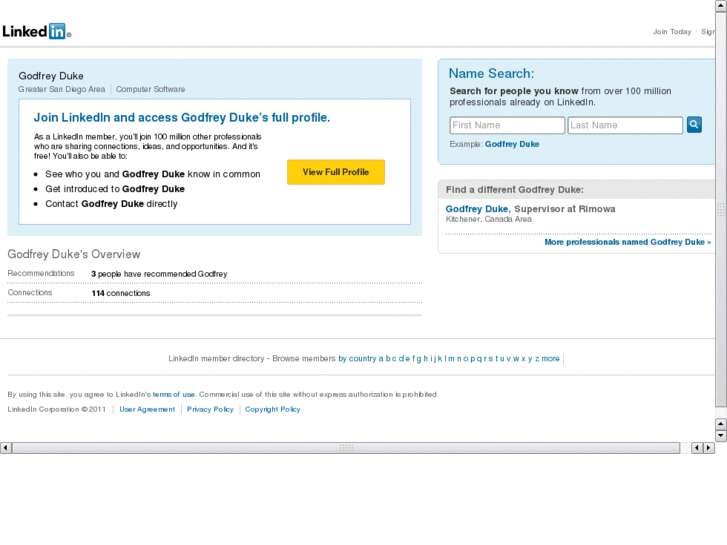
Task: Click the scroll-up arrow just above the bottom down arrow
Action: pos(721,424)
